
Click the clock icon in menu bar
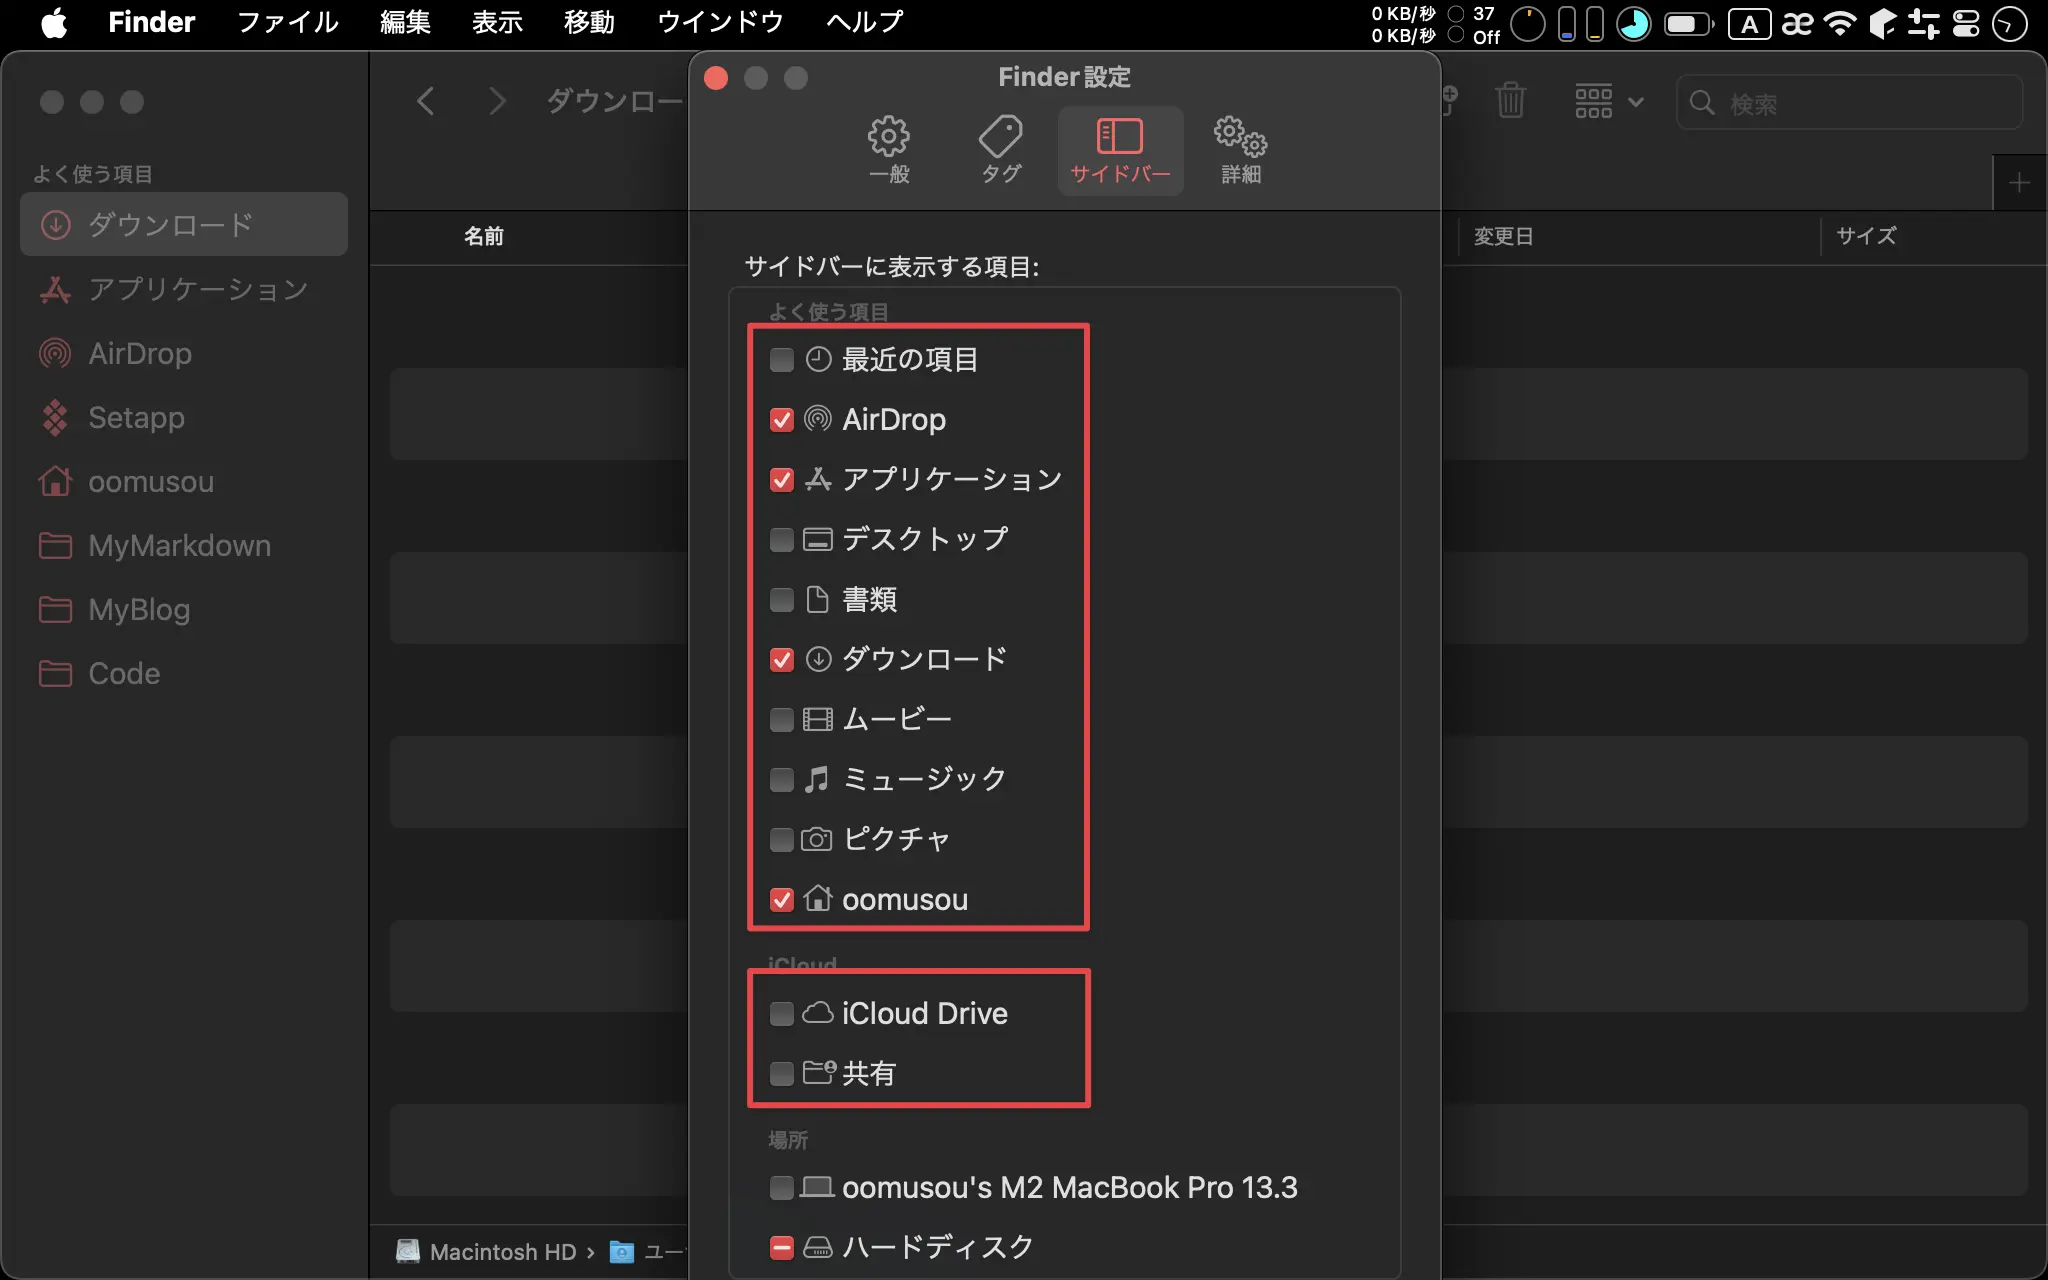[x=2009, y=24]
